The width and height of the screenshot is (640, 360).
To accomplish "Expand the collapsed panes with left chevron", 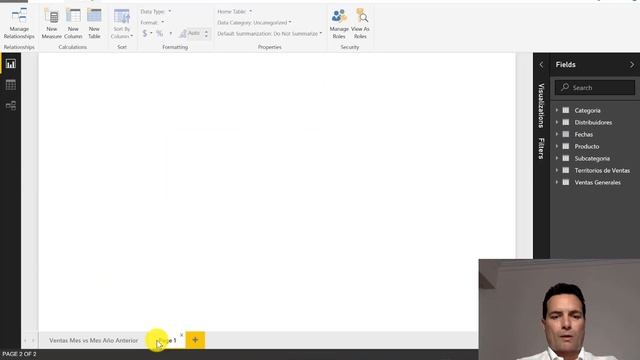I will (x=541, y=65).
